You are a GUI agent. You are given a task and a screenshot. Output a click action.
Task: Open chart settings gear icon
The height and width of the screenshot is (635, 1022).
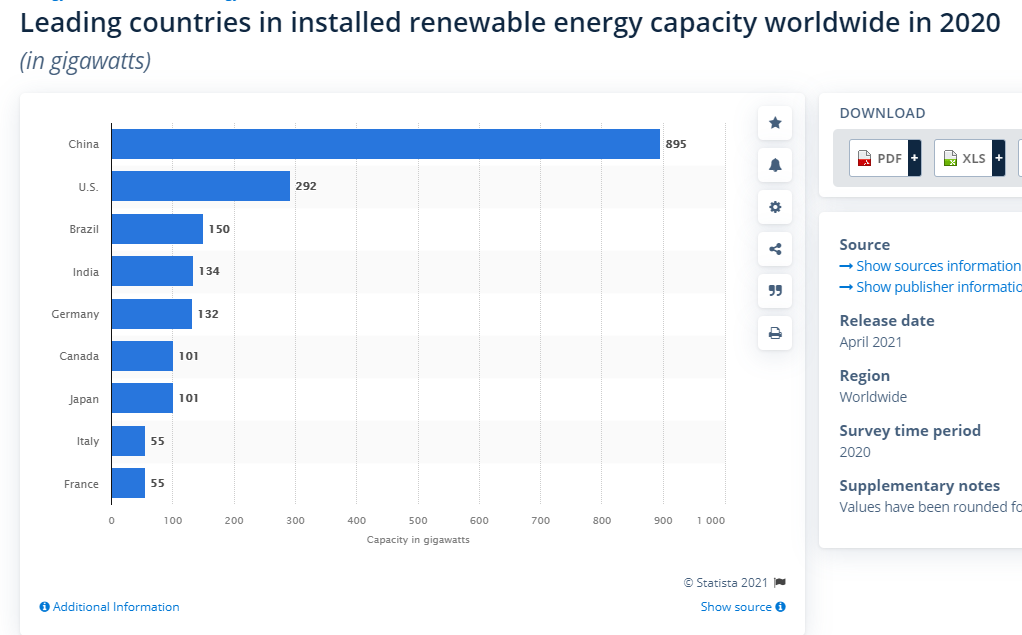pos(775,207)
